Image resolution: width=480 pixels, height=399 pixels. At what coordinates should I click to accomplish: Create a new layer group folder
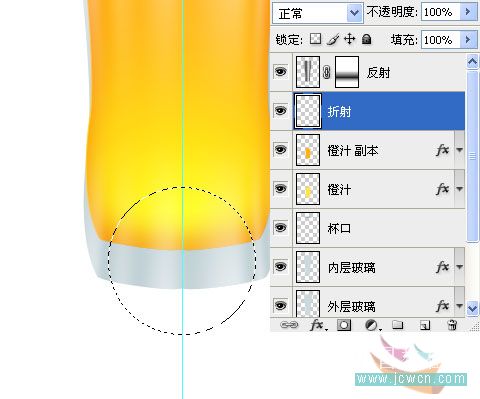coord(398,325)
